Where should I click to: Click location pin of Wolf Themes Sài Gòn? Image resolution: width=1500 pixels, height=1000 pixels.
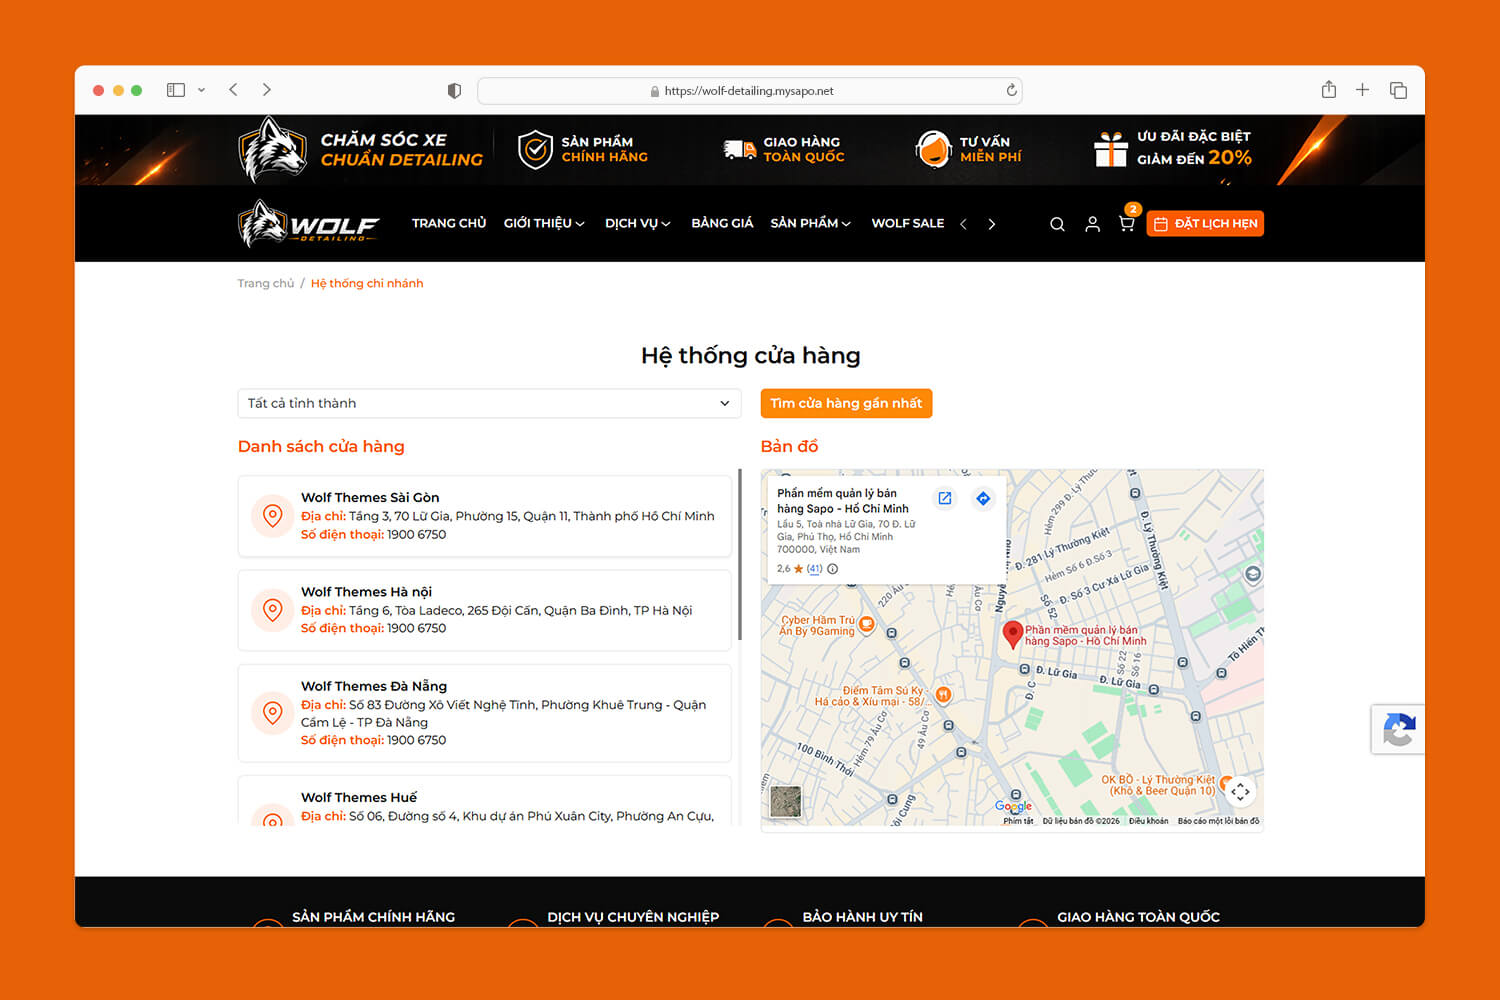tap(272, 516)
